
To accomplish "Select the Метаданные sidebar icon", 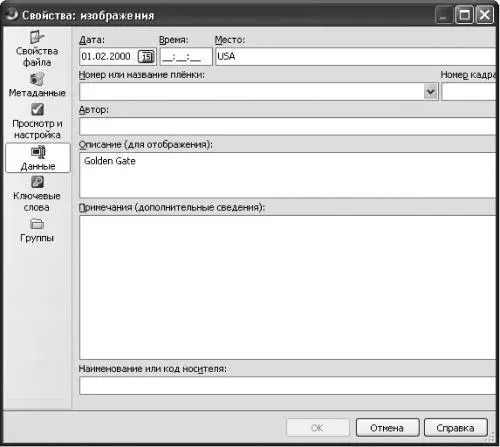I will [37, 79].
